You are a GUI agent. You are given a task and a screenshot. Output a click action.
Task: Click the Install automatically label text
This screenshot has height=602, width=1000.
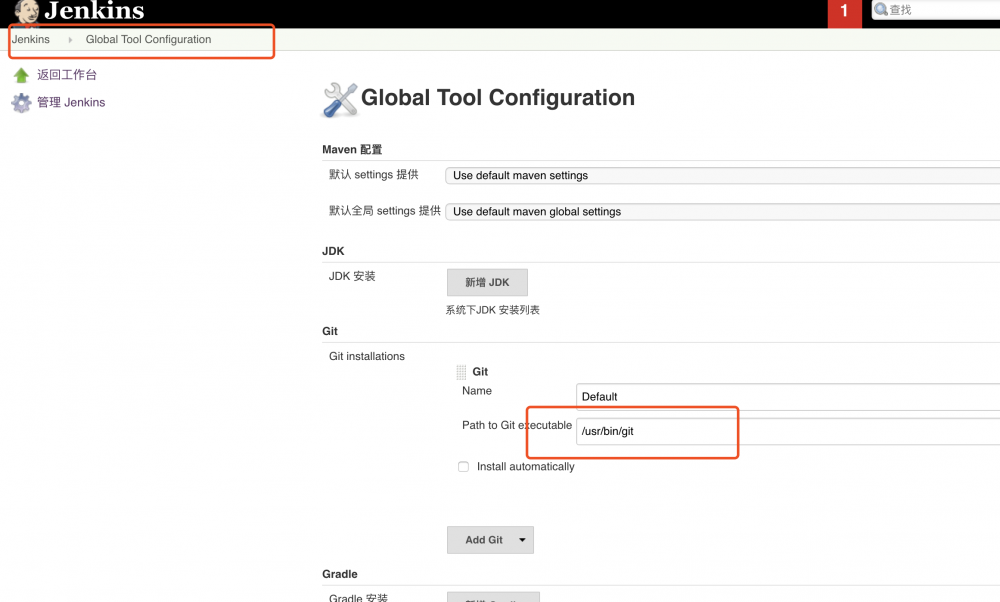pyautogui.click(x=526, y=467)
